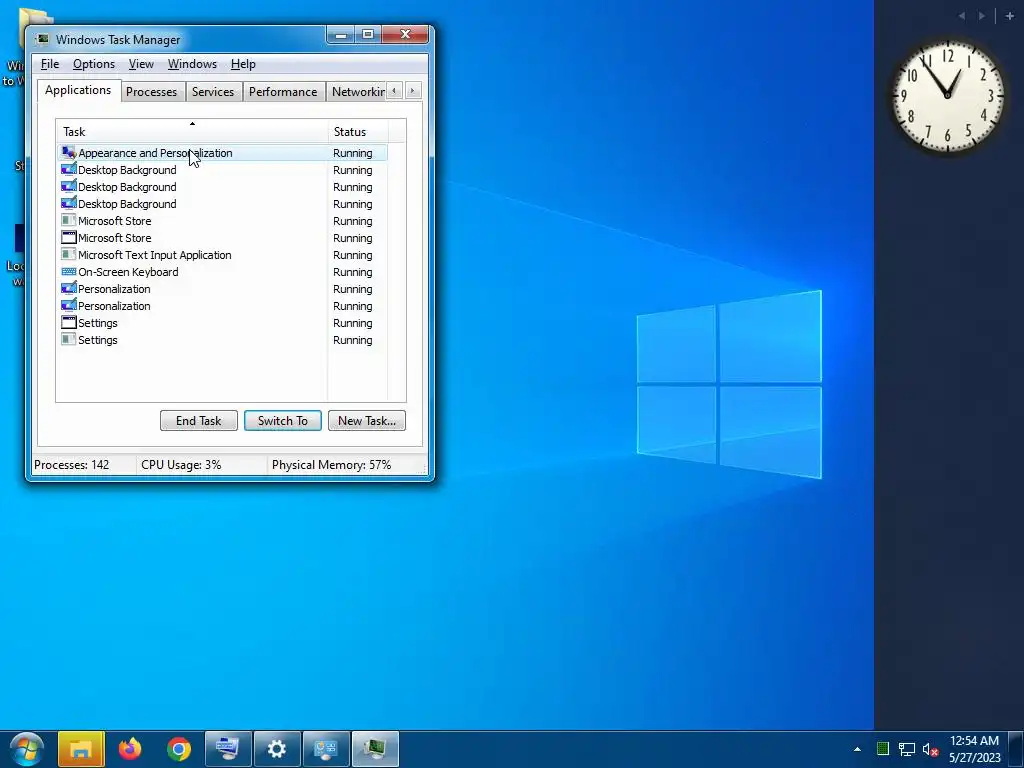Click the tab strip right-arrow scroll button
Viewport: 1024px width, 768px height.
point(413,91)
